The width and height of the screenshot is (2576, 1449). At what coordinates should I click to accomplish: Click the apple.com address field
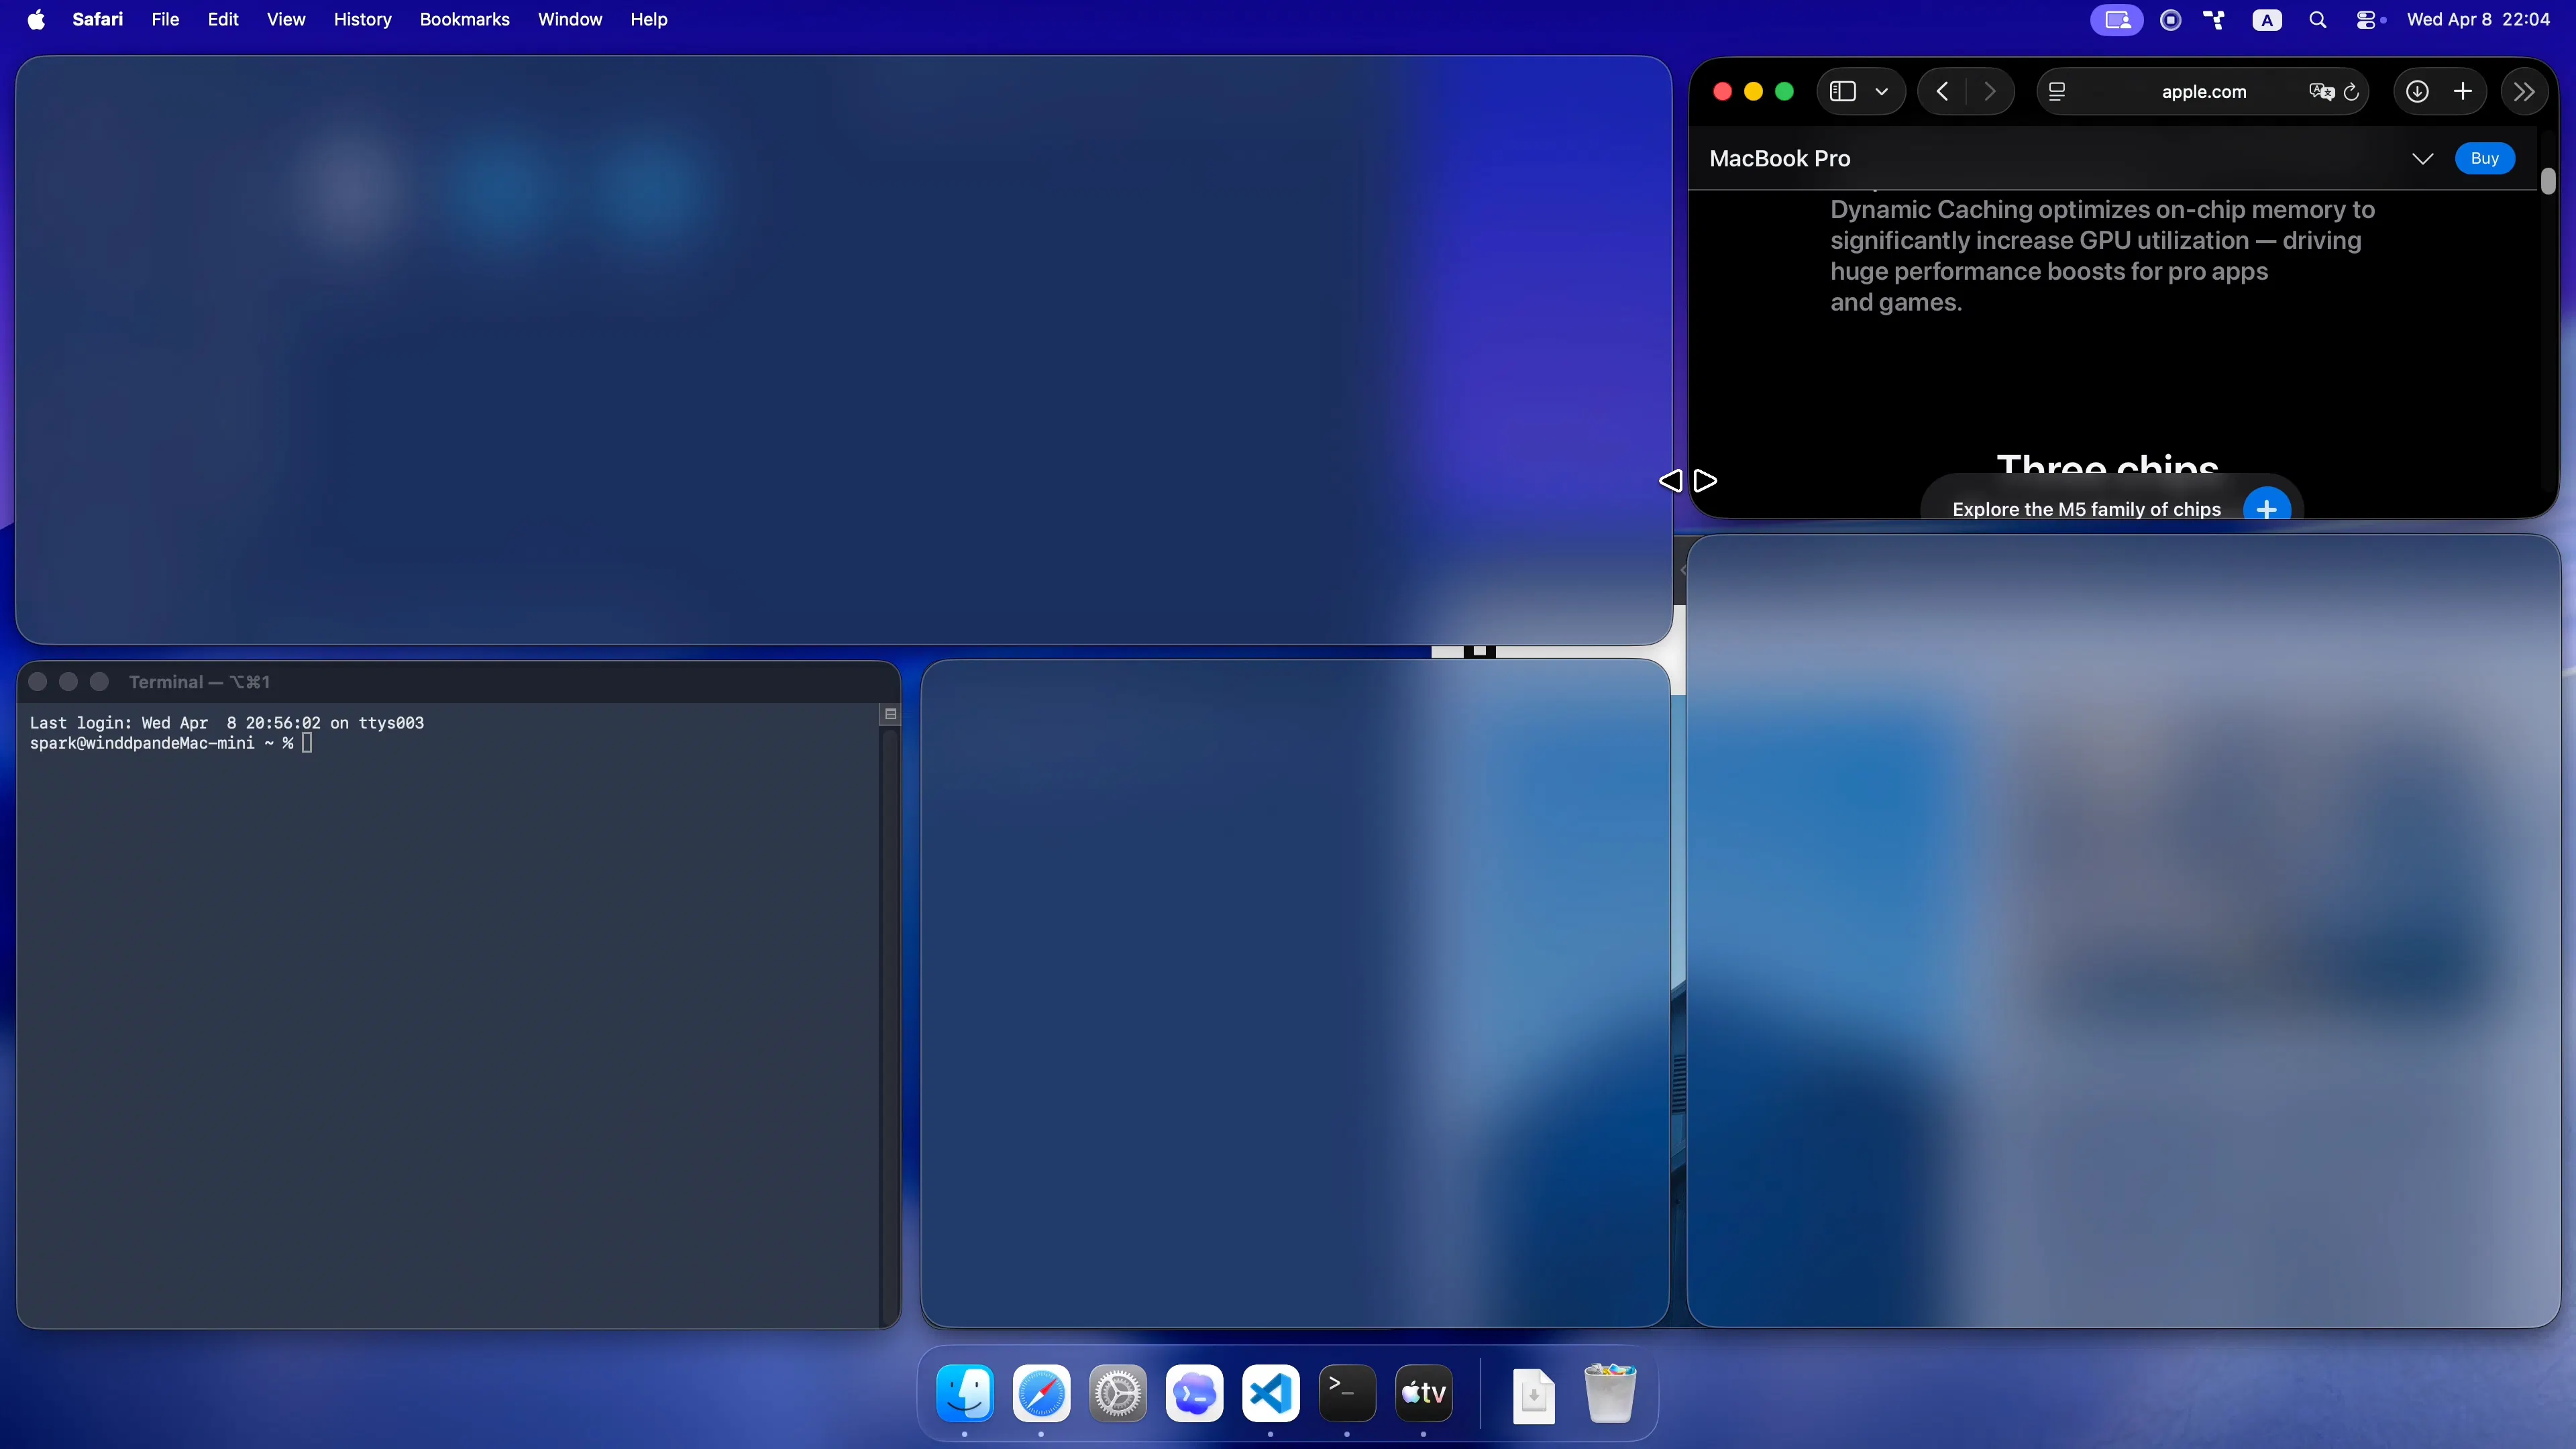click(2203, 92)
